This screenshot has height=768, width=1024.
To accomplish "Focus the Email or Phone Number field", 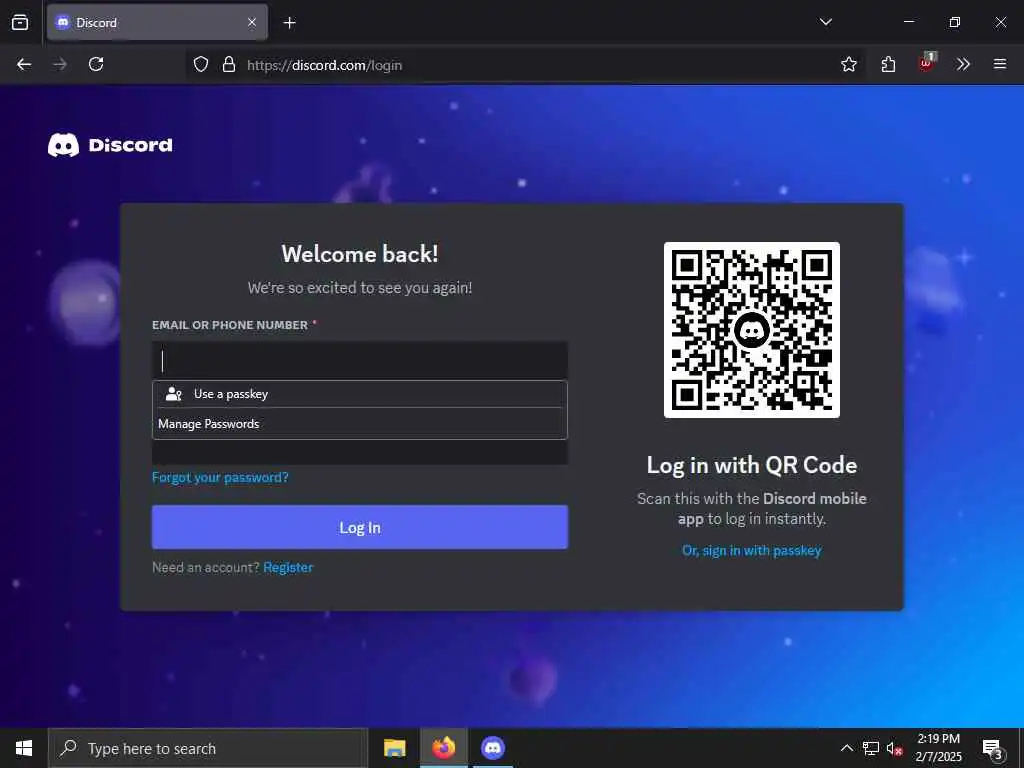I will pyautogui.click(x=360, y=360).
